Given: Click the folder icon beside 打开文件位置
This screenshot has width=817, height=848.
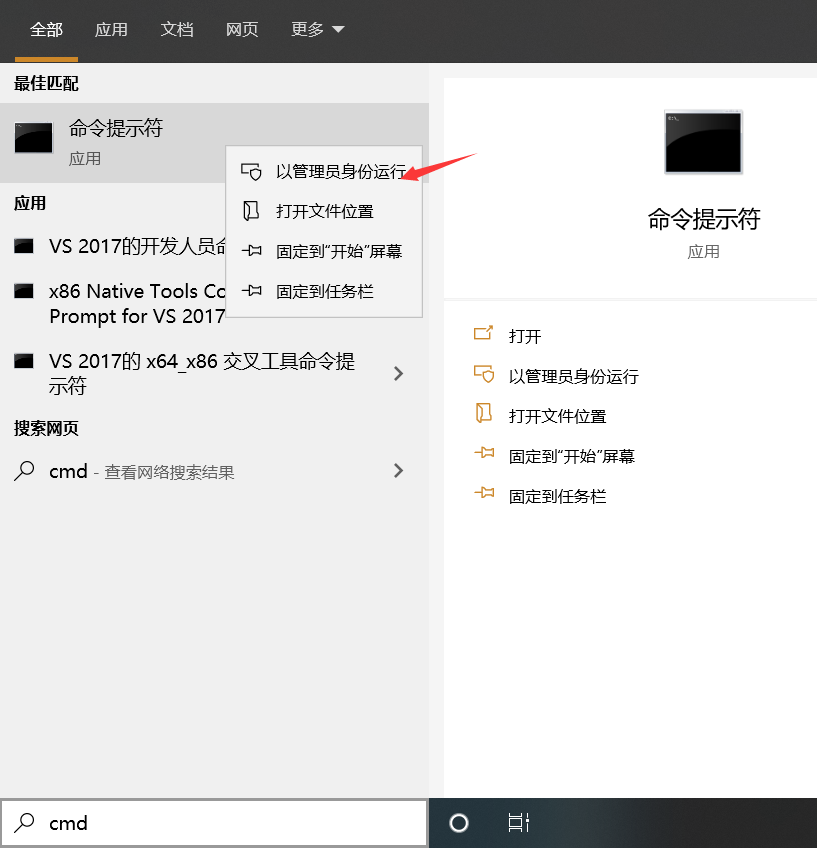Looking at the screenshot, I should click(x=484, y=416).
